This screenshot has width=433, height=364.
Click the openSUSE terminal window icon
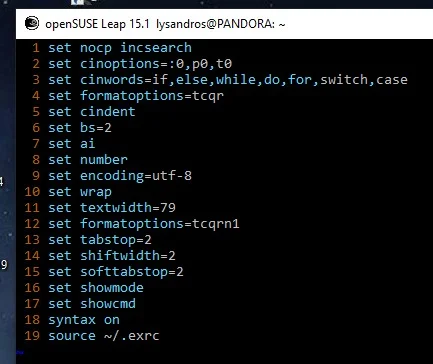tap(32, 23)
